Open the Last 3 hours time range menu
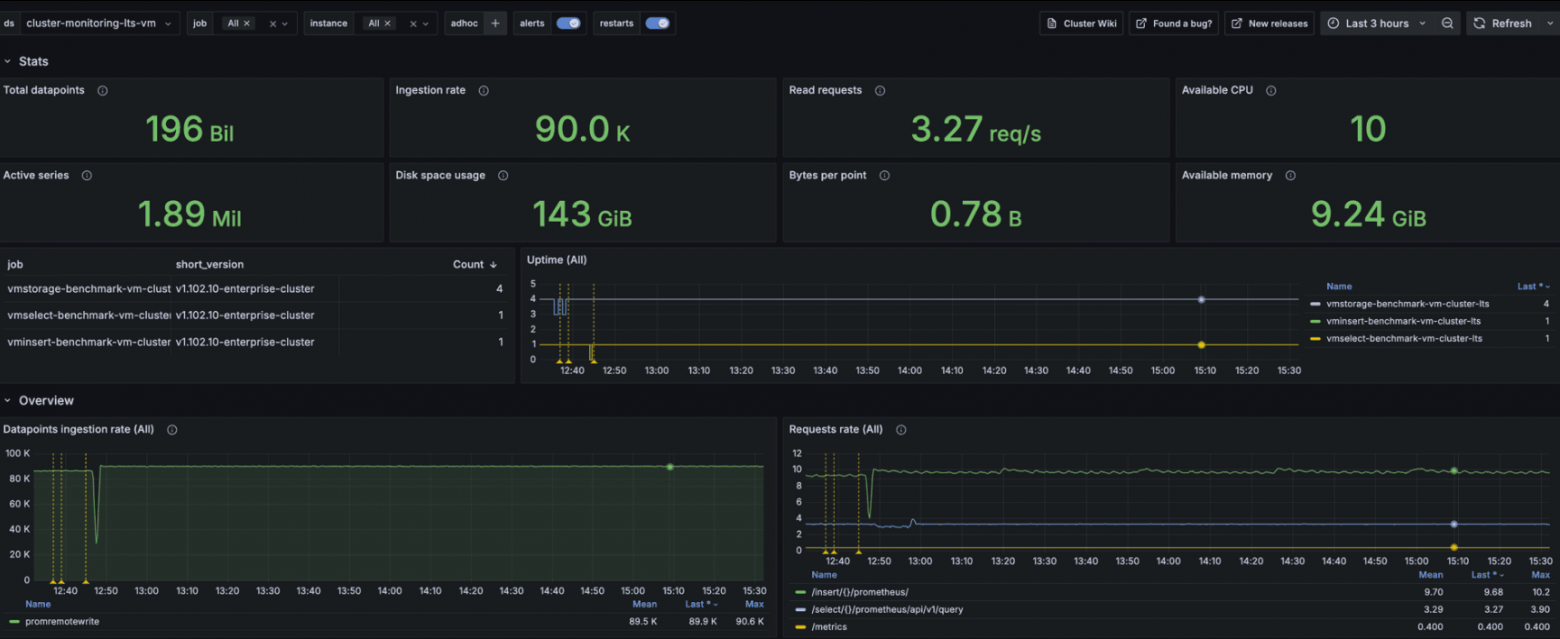The width and height of the screenshot is (1560, 639). click(x=1380, y=23)
